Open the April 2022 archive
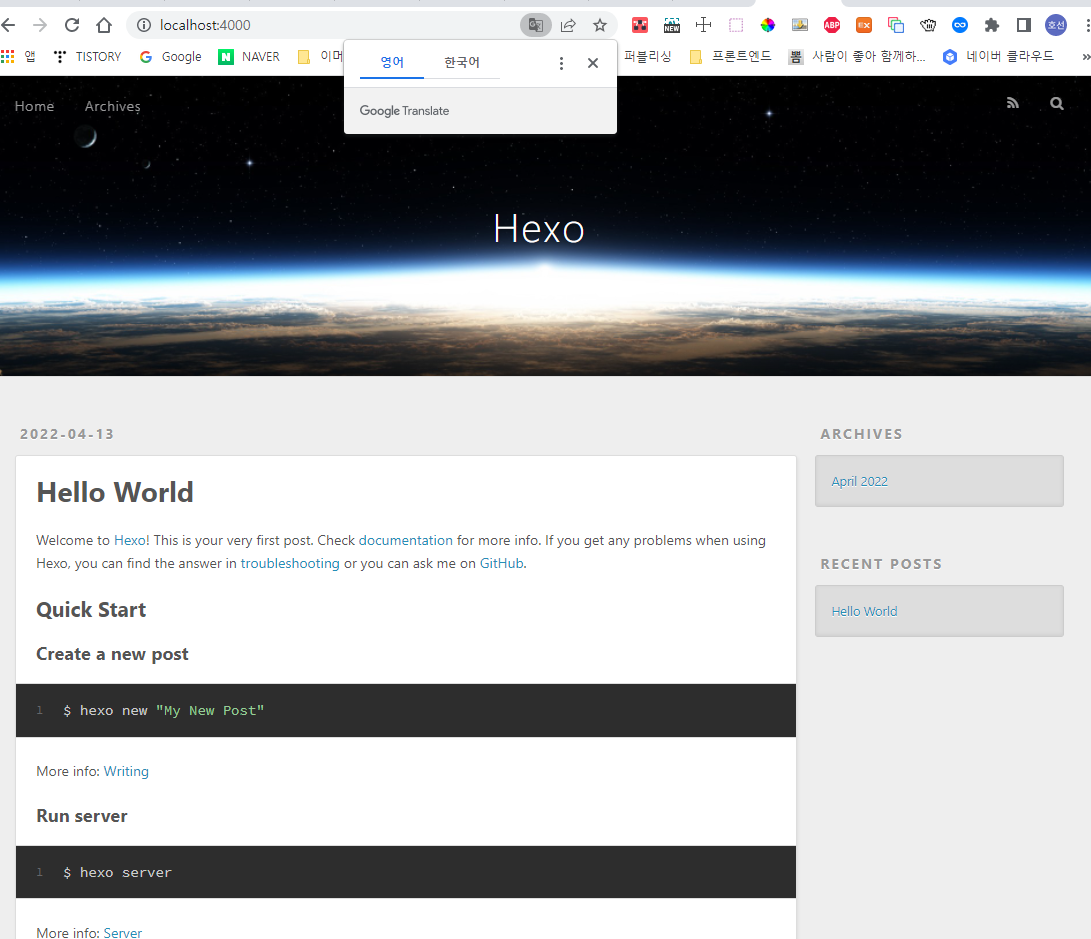The height and width of the screenshot is (939, 1091). (859, 481)
